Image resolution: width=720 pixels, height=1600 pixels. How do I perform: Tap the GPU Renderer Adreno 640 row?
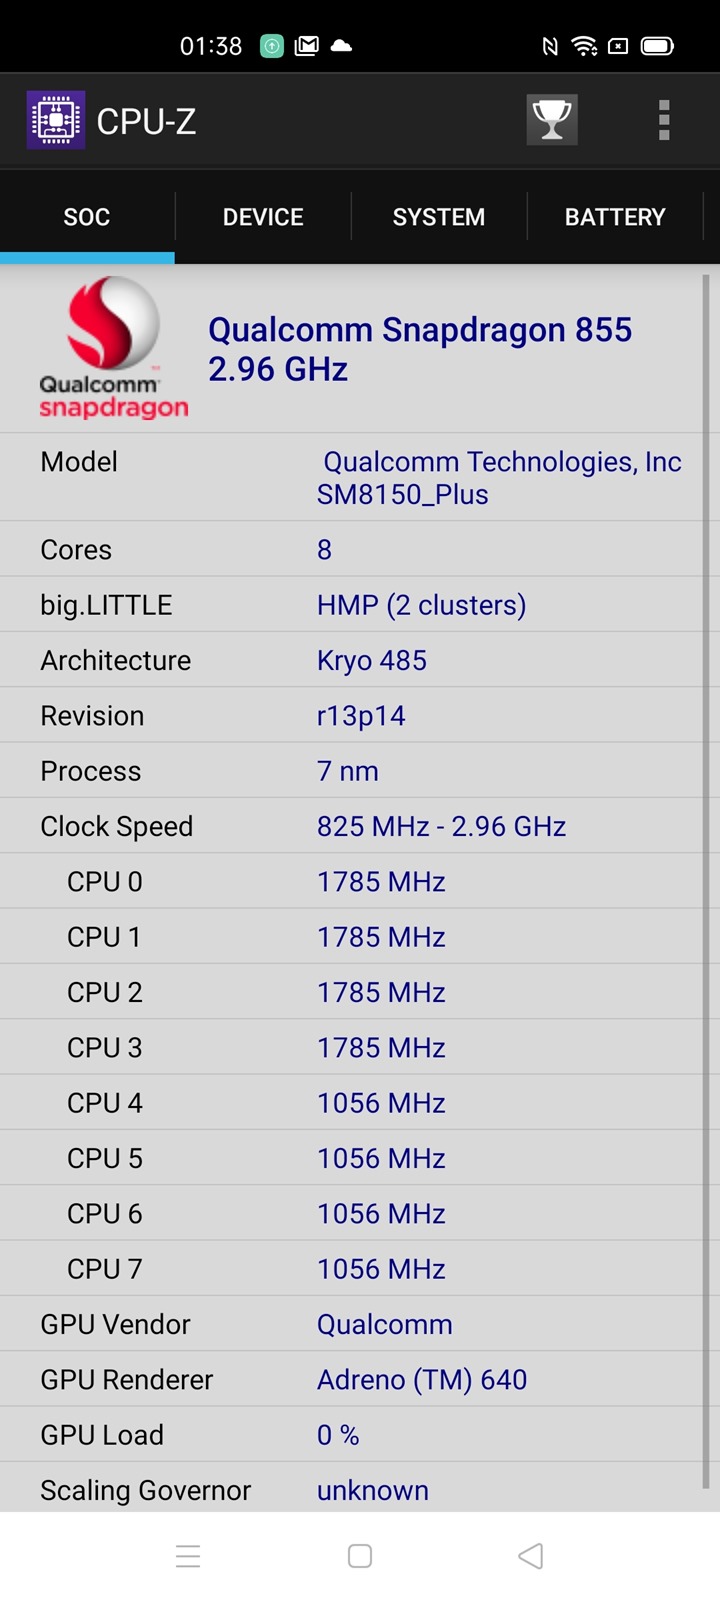352,1380
